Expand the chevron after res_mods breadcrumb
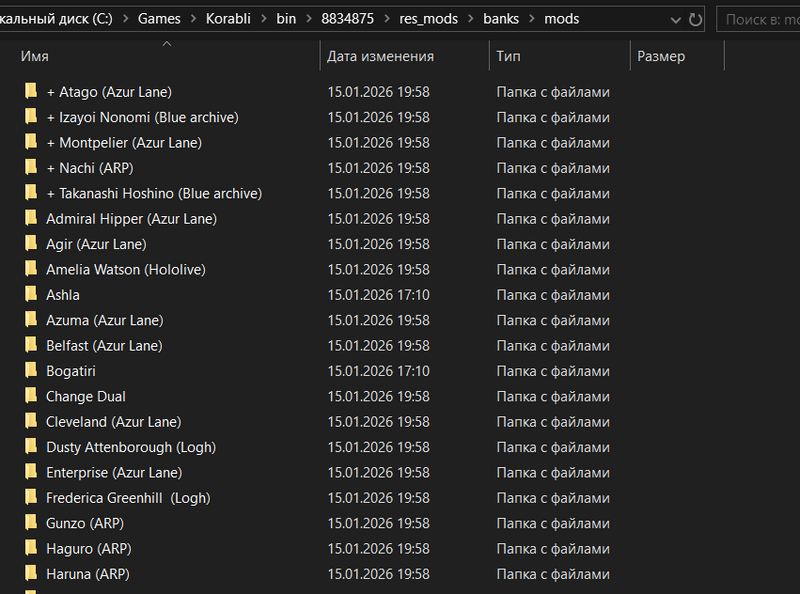The height and width of the screenshot is (594, 800). [470, 19]
